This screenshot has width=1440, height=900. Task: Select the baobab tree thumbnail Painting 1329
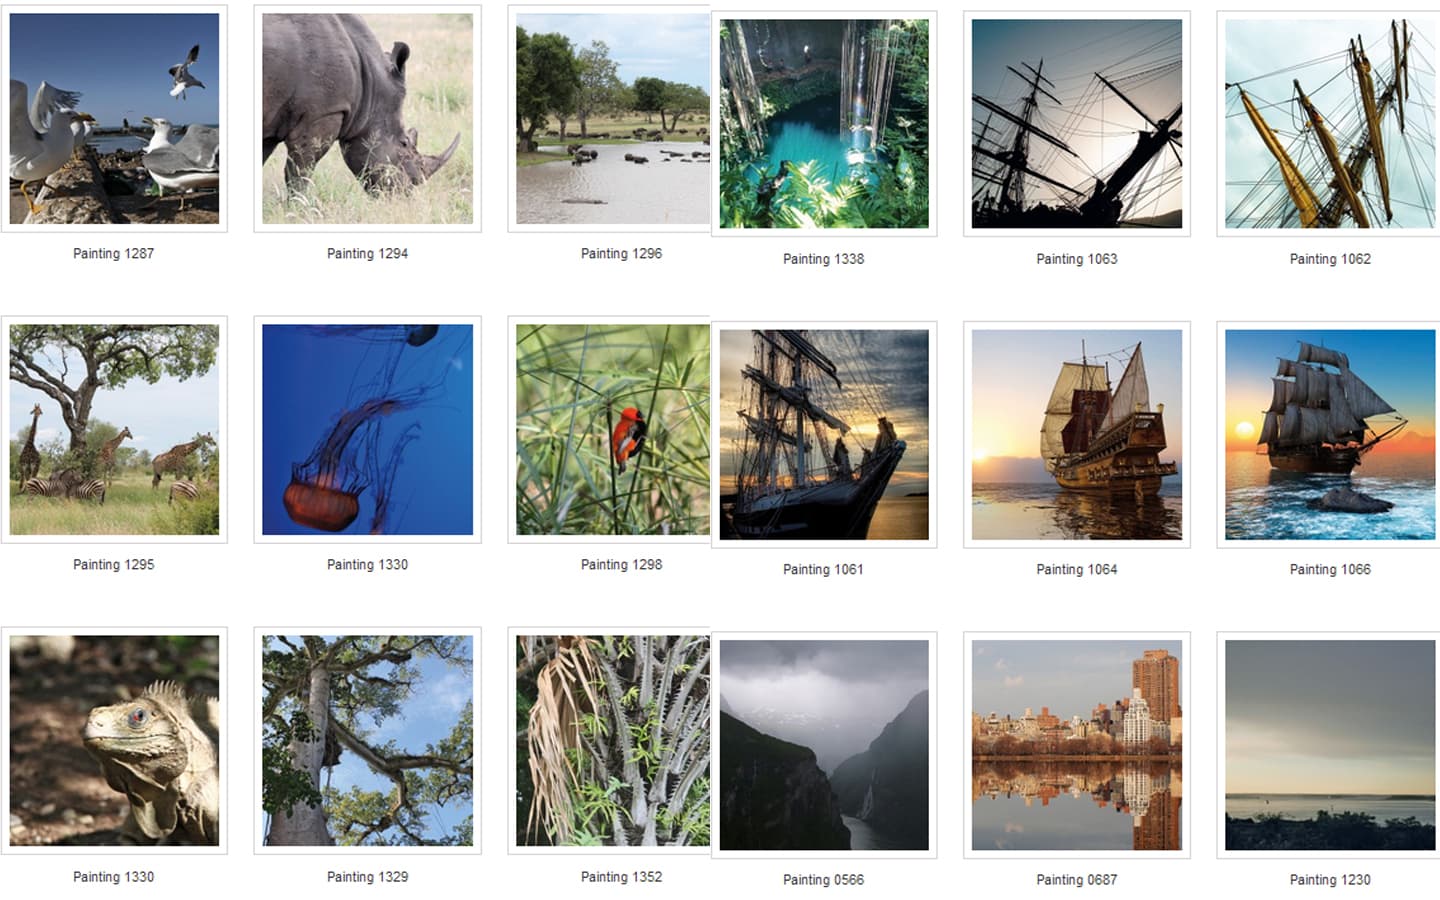[367, 741]
